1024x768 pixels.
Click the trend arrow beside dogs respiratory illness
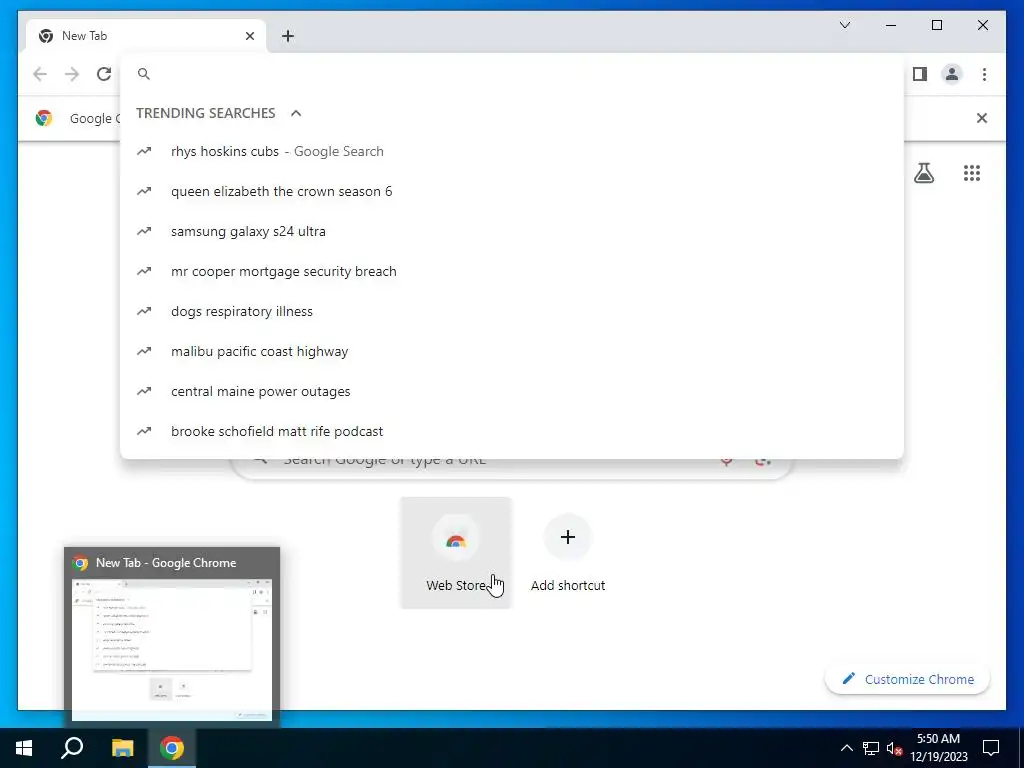144,312
